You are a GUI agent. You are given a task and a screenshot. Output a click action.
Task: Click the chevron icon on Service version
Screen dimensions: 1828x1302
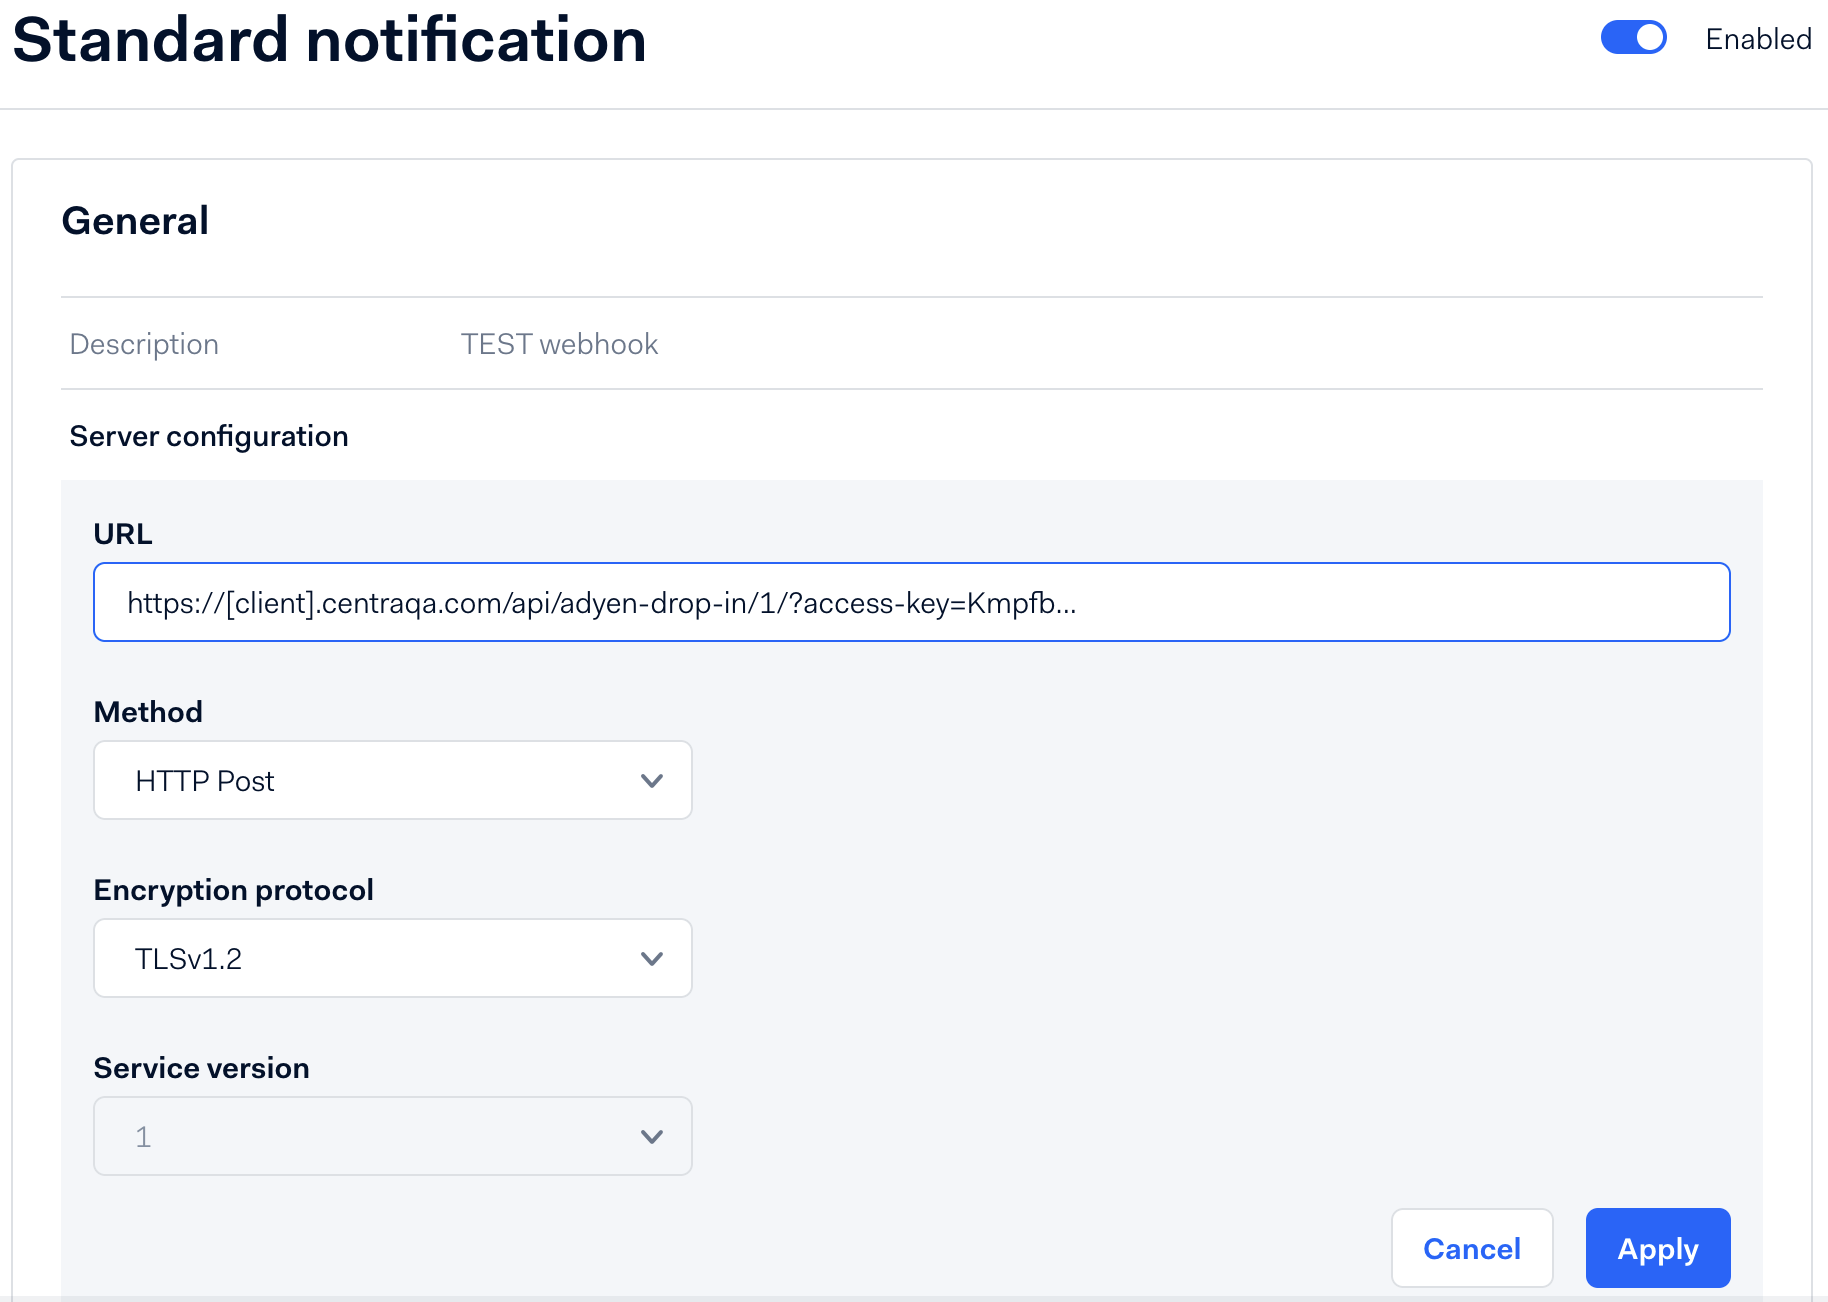pyautogui.click(x=651, y=1135)
